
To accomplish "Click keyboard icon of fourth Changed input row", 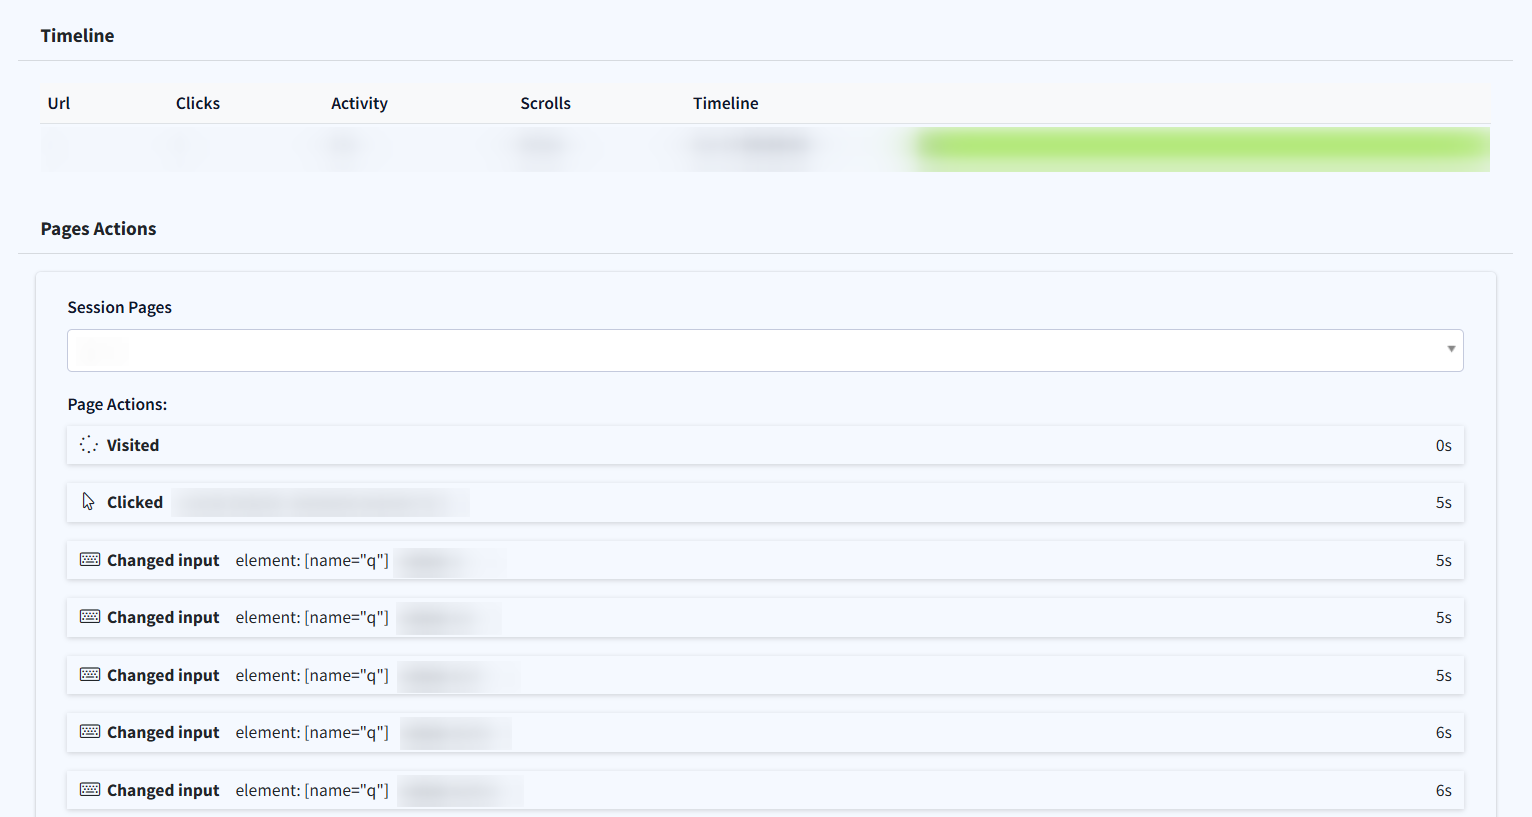I will 90,732.
